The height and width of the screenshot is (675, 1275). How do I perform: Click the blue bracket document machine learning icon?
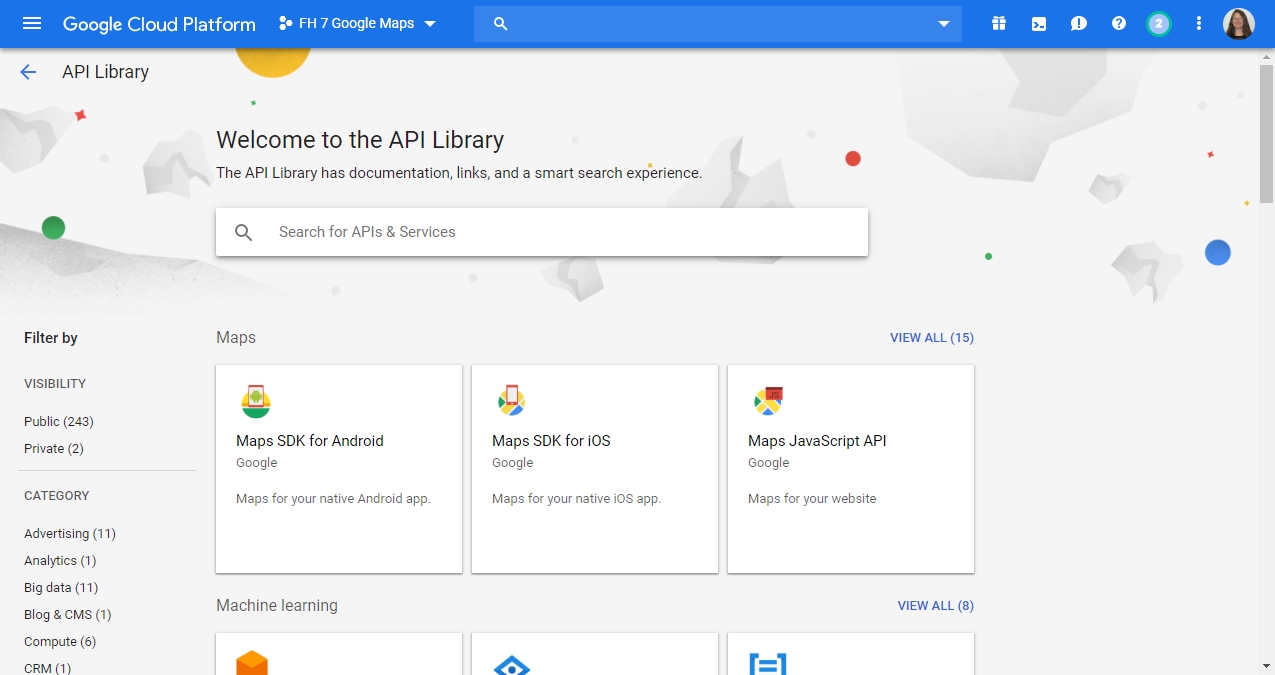[768, 664]
